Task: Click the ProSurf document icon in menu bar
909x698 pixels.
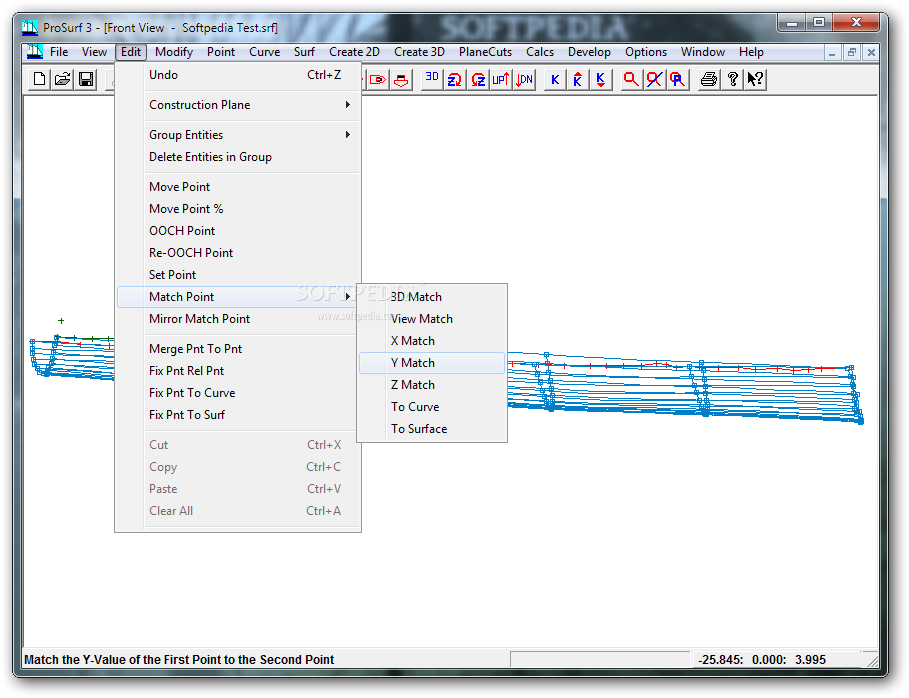Action: 34,52
